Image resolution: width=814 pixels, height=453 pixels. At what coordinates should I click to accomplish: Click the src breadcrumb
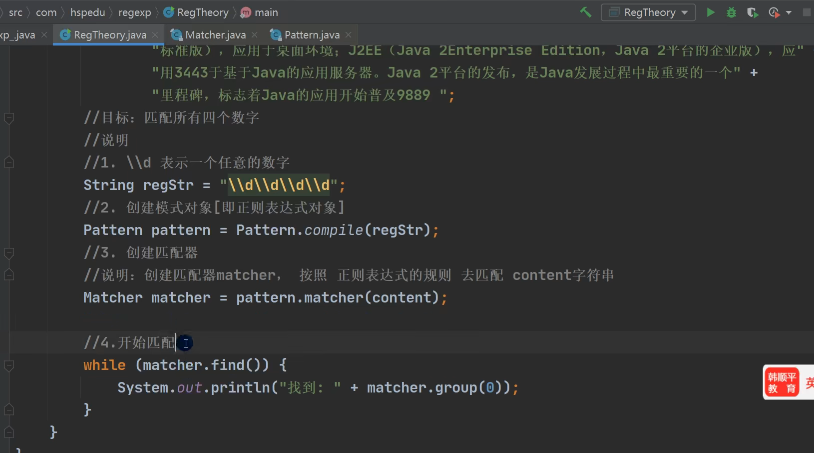16,12
